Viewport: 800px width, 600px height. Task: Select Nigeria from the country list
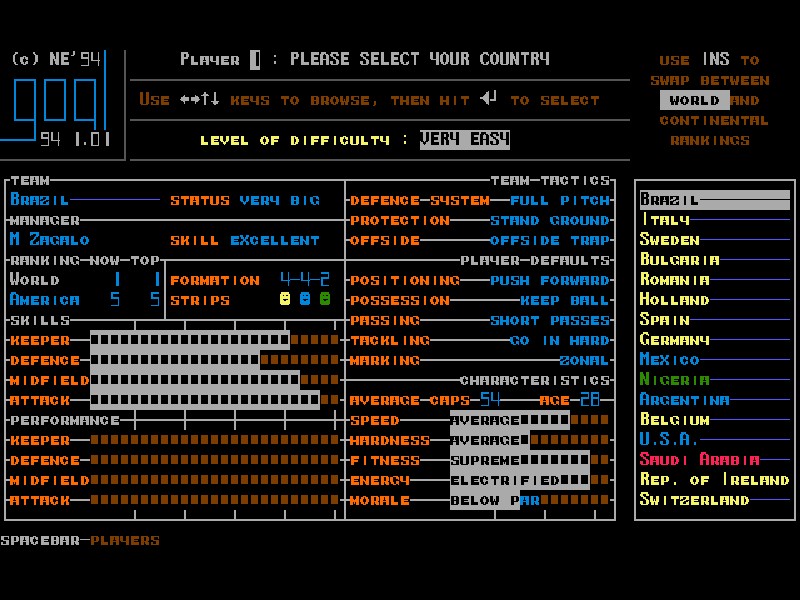point(675,380)
